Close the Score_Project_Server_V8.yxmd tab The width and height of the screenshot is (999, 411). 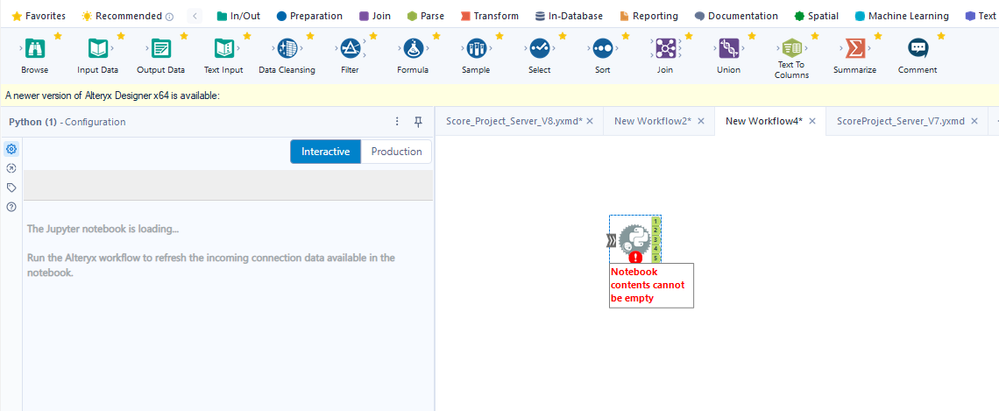(590, 121)
